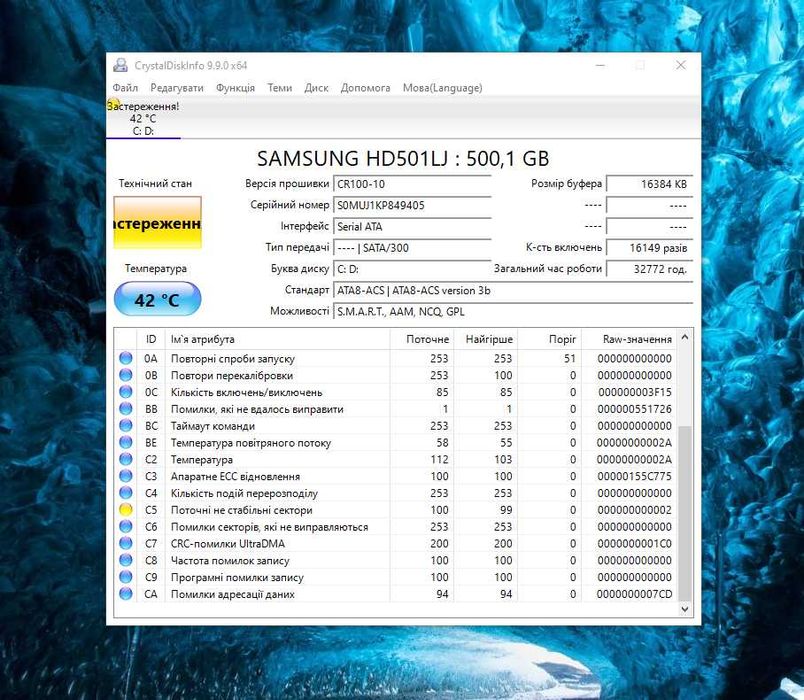Click status orb for attribute C6
This screenshot has height=700, width=804.
[x=126, y=527]
